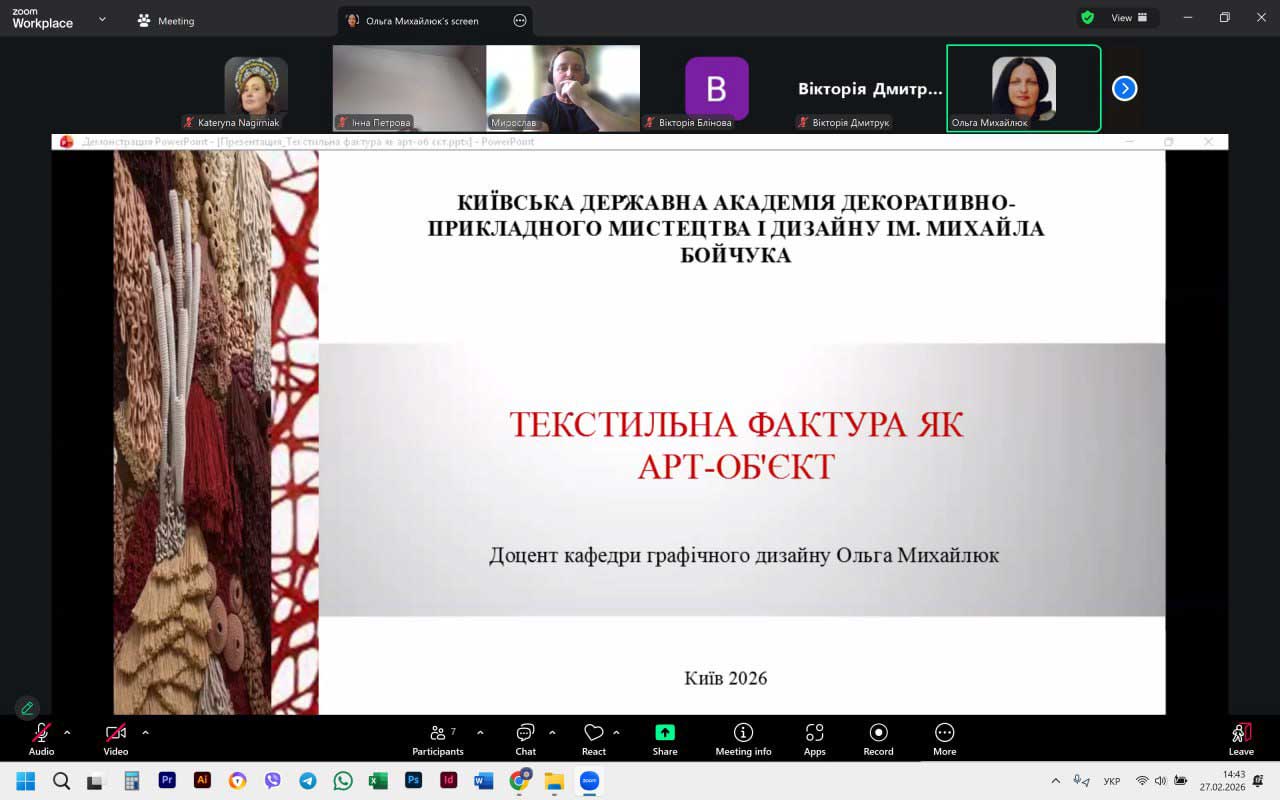Expand the audio options chevron
Screen dimensions: 1280x800
pos(67,733)
